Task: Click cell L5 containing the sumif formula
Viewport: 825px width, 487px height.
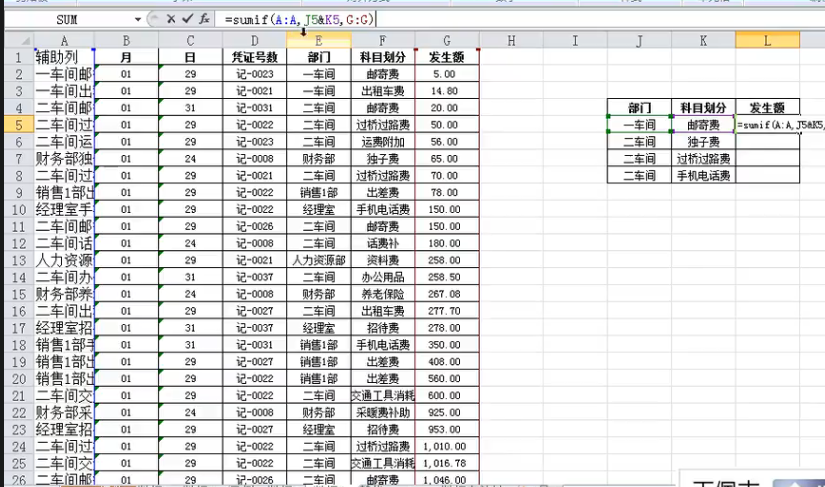Action: point(767,124)
